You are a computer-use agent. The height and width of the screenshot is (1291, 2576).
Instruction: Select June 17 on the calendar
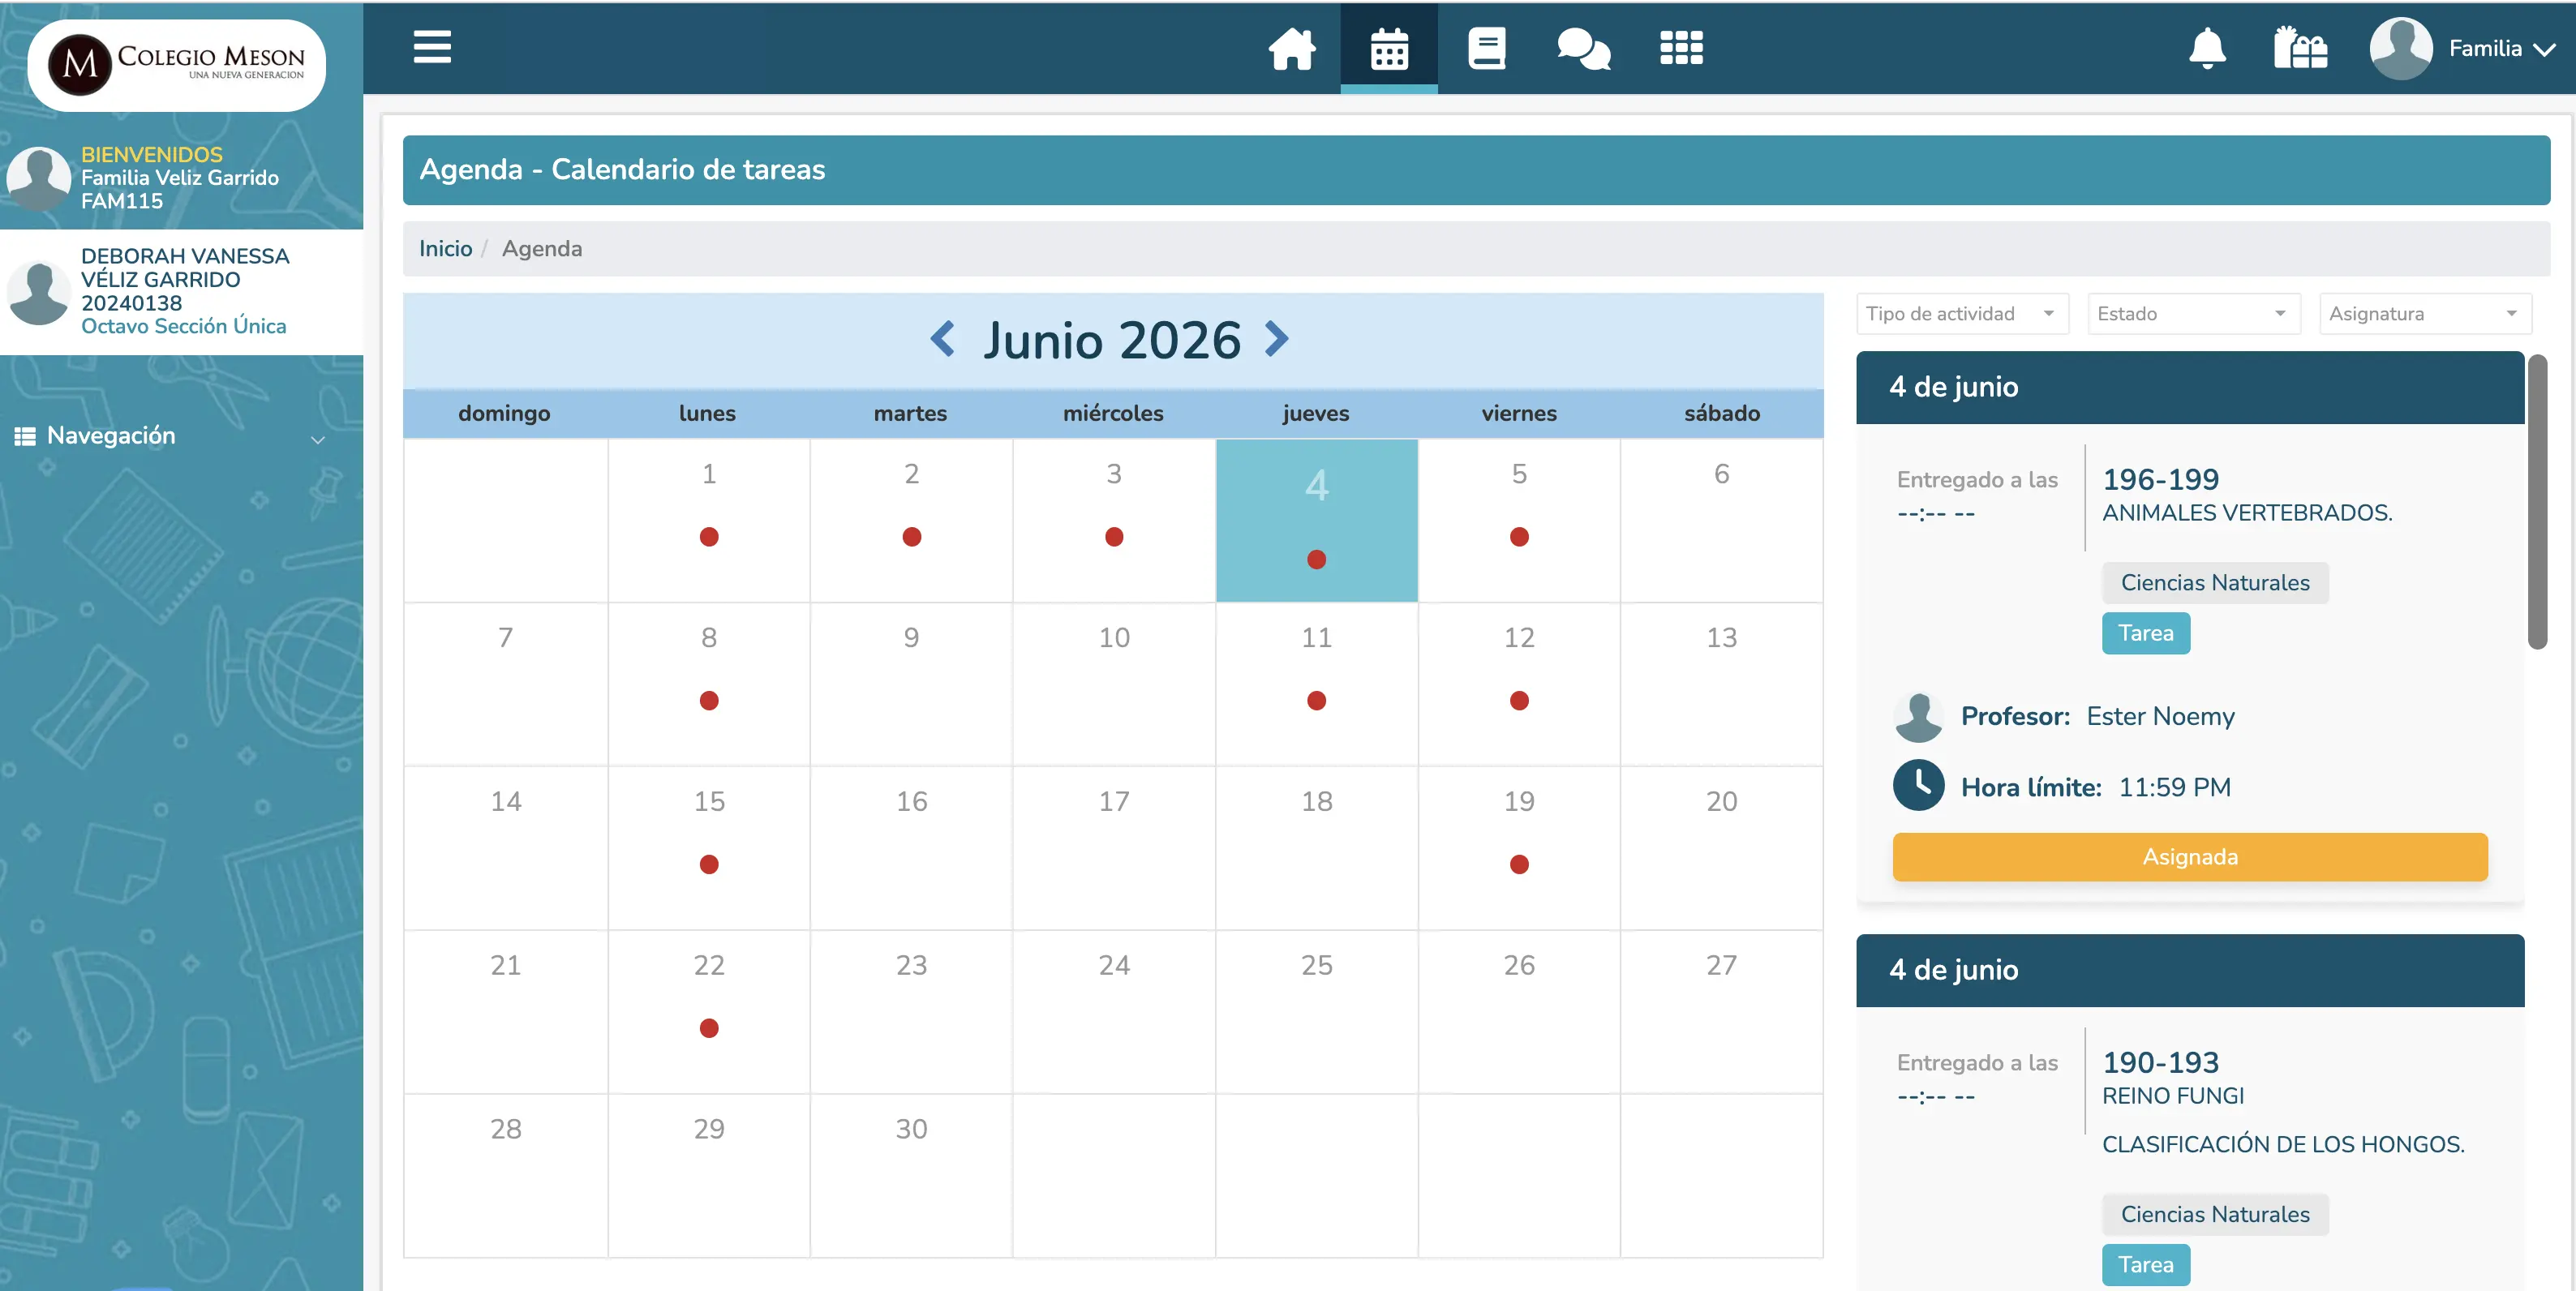pyautogui.click(x=1113, y=849)
